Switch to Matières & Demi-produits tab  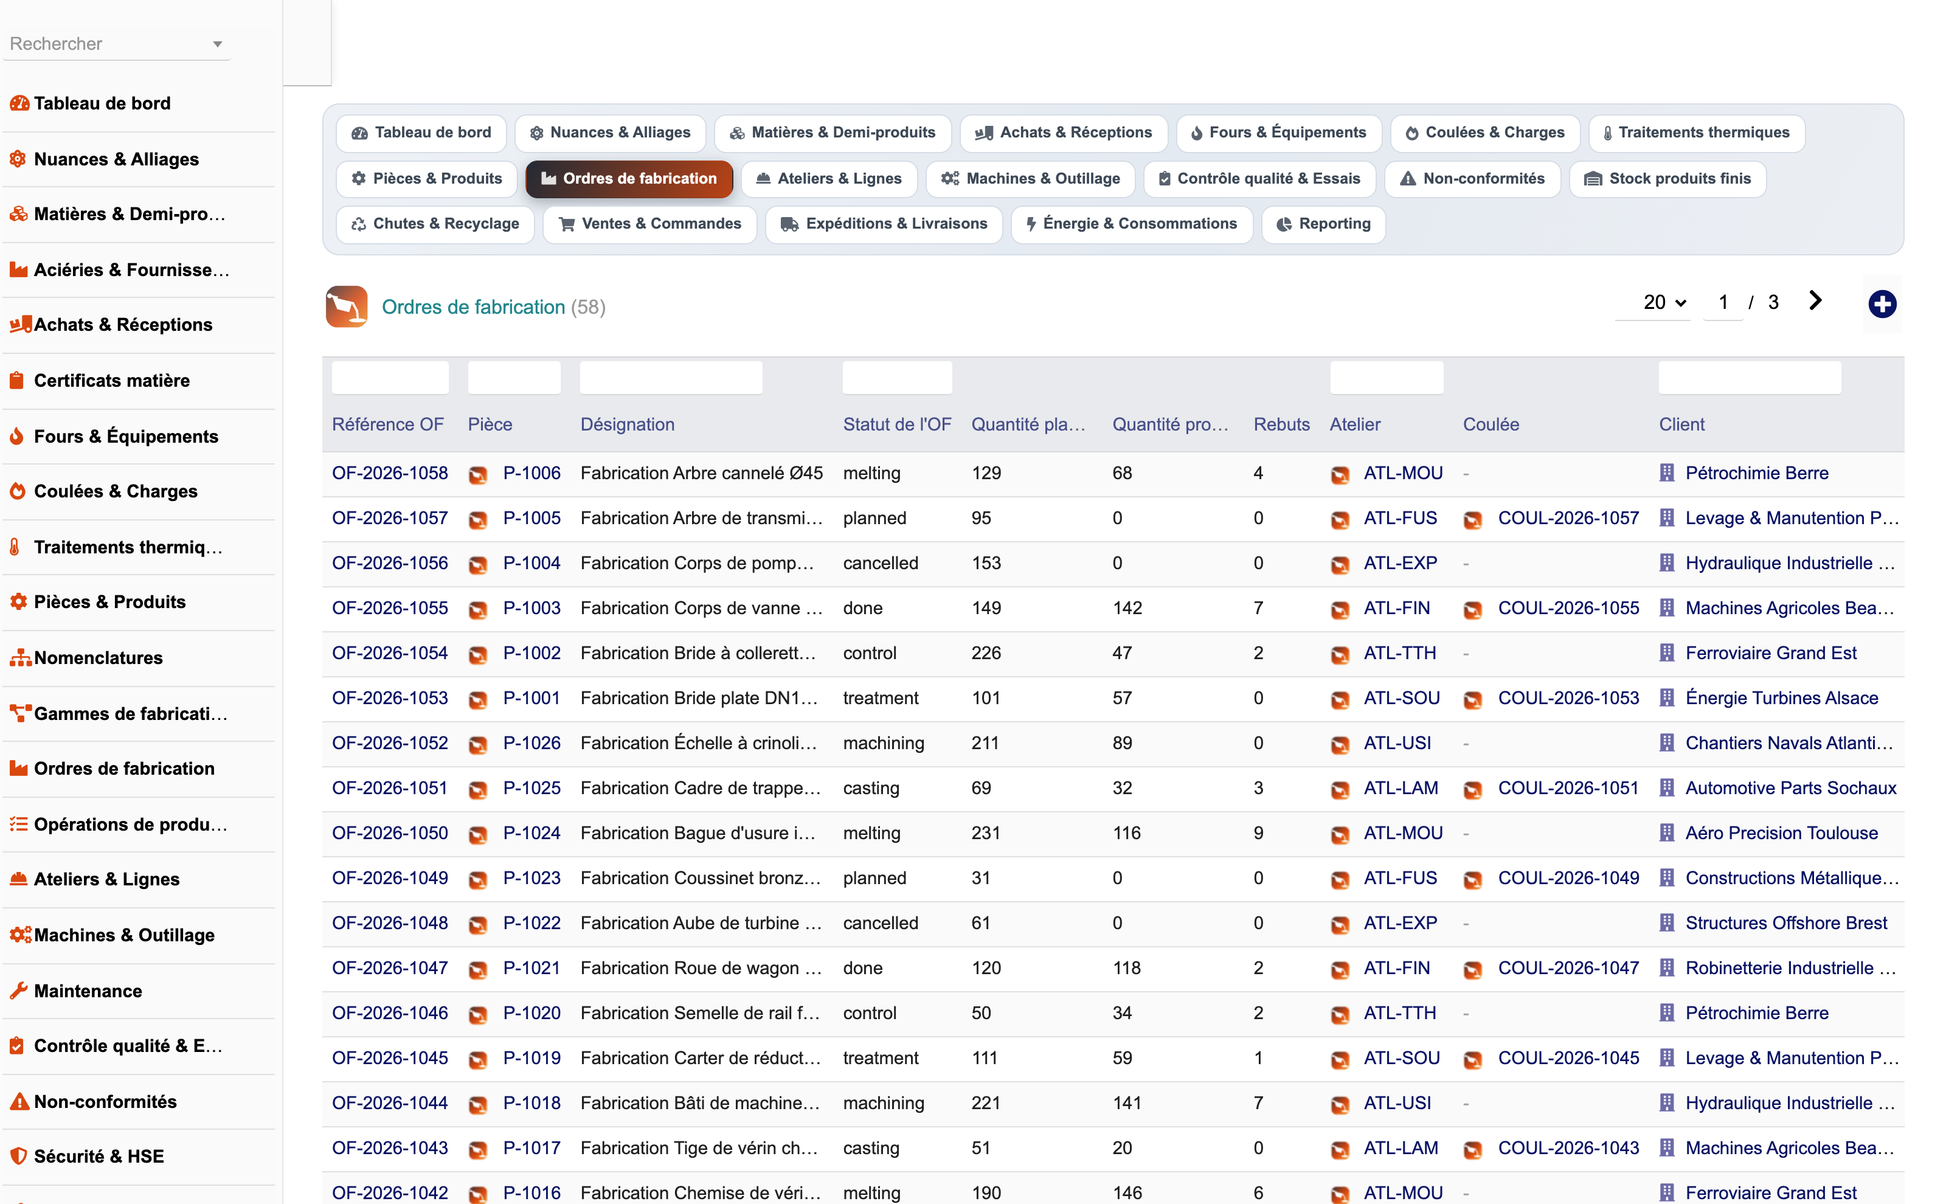[833, 133]
